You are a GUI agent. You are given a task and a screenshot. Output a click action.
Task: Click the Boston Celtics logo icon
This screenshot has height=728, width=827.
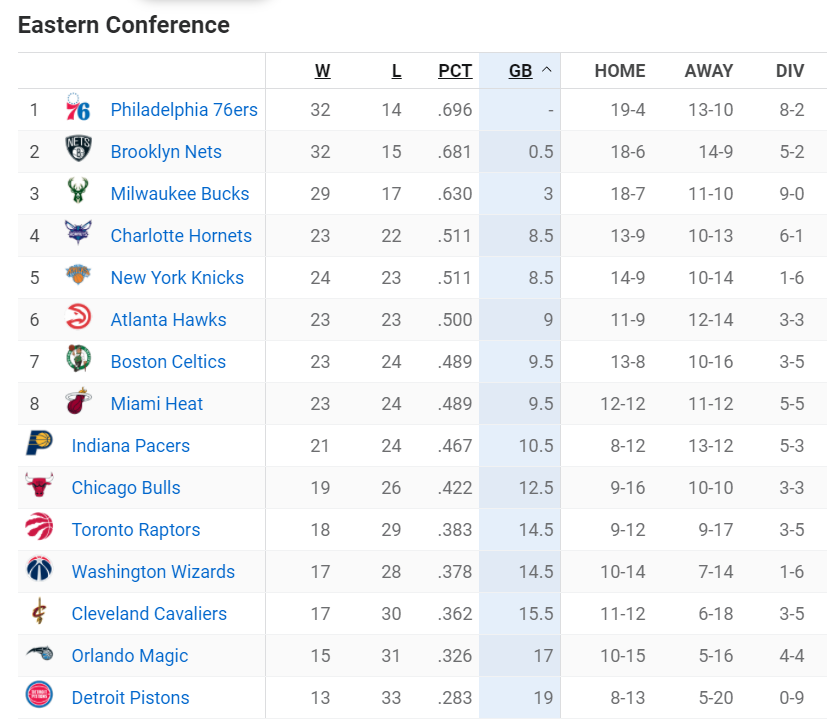[x=78, y=359]
